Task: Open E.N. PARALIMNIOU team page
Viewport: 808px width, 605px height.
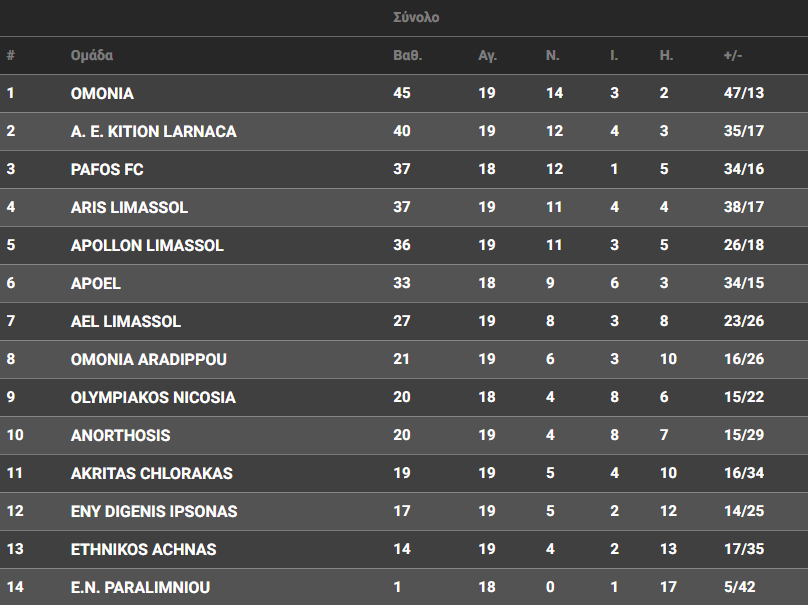Action: click(141, 587)
